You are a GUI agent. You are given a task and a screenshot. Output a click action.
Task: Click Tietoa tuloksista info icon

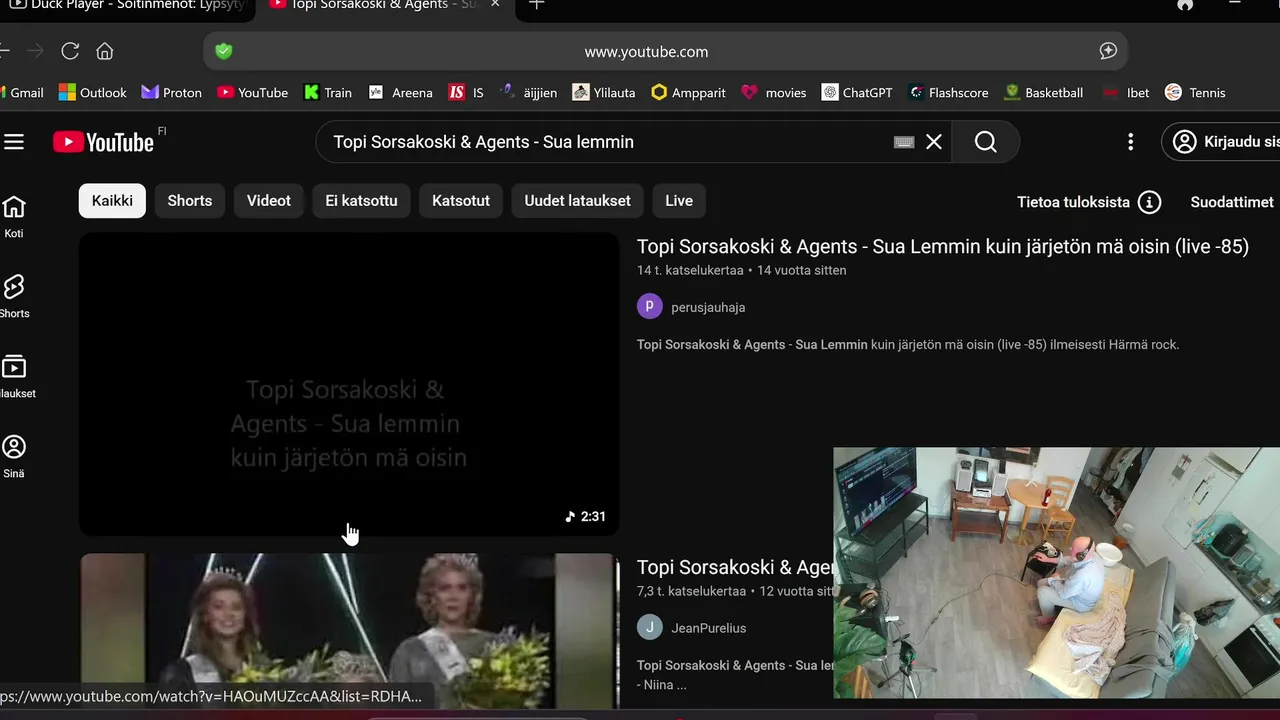point(1150,202)
